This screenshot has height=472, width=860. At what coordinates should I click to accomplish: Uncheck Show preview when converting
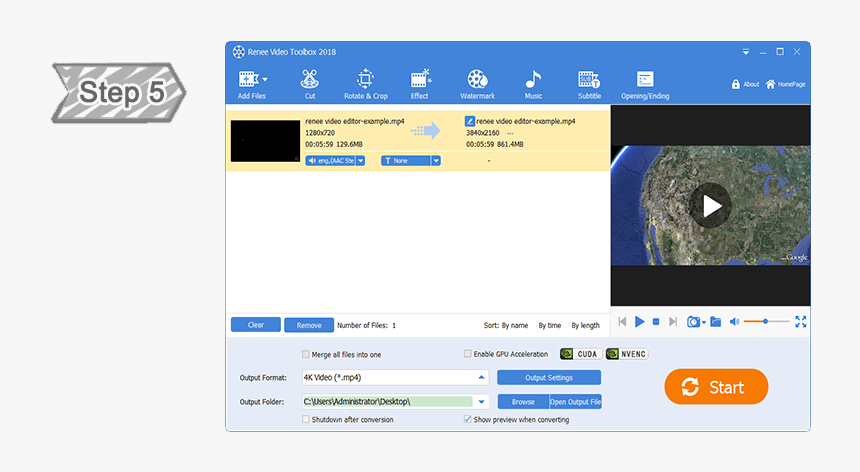[x=467, y=419]
